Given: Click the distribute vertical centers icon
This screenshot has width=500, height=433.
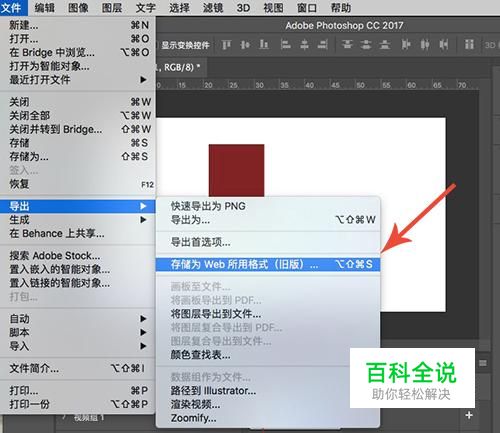Looking at the screenshot, I should pyautogui.click(x=366, y=44).
